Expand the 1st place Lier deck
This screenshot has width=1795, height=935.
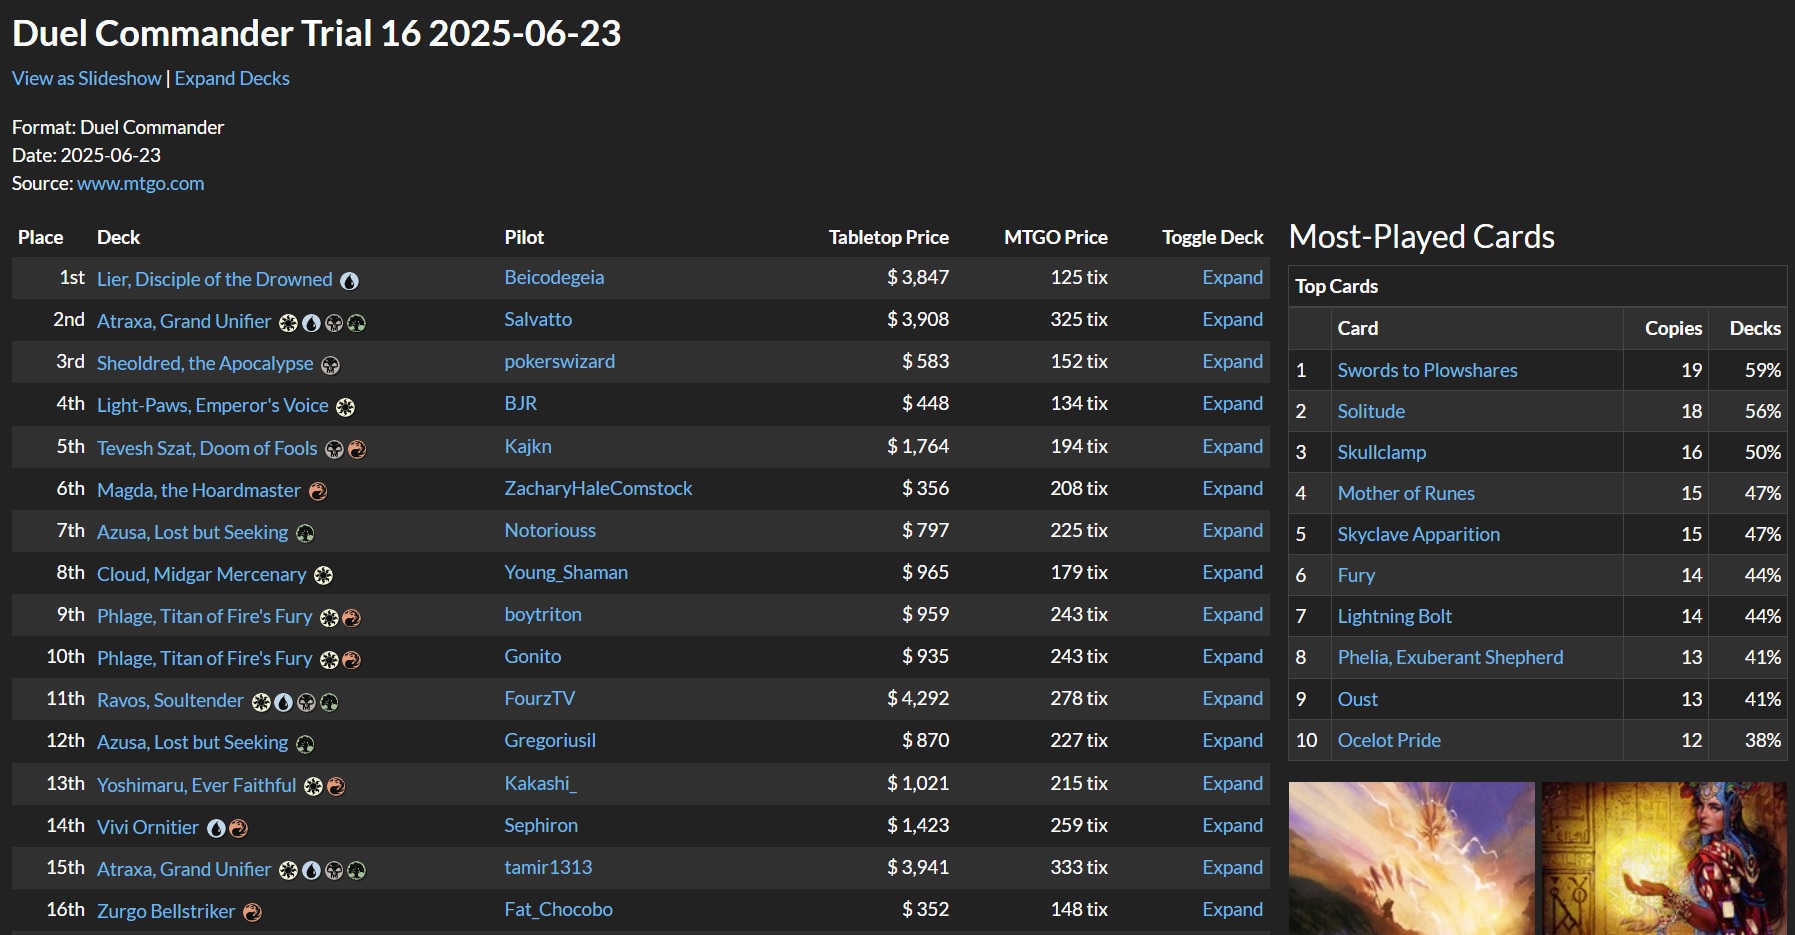coord(1232,277)
